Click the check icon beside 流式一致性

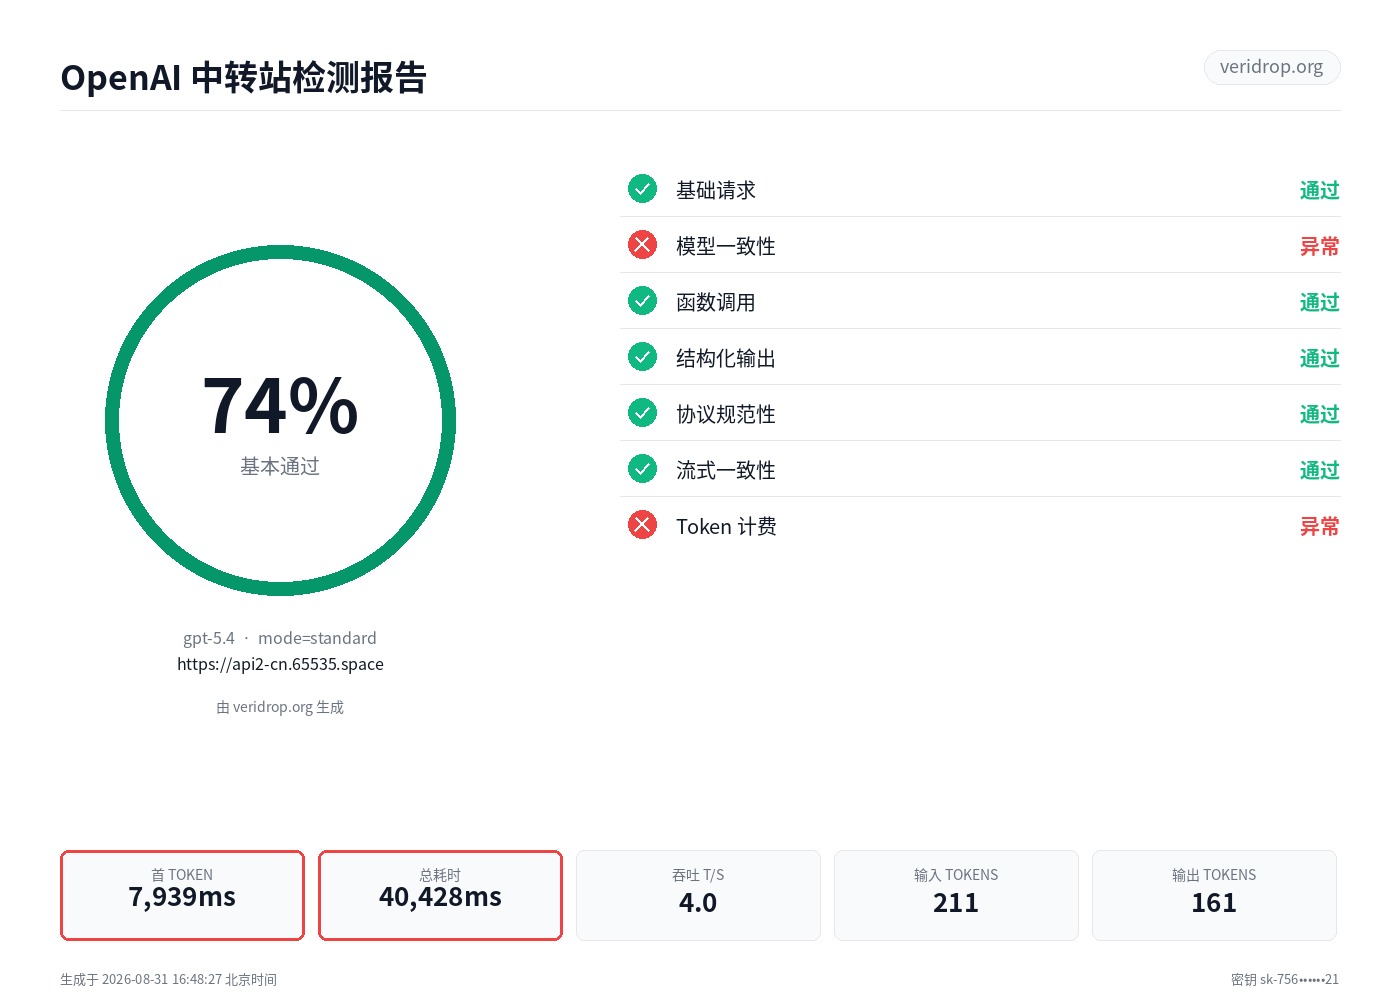(x=642, y=469)
